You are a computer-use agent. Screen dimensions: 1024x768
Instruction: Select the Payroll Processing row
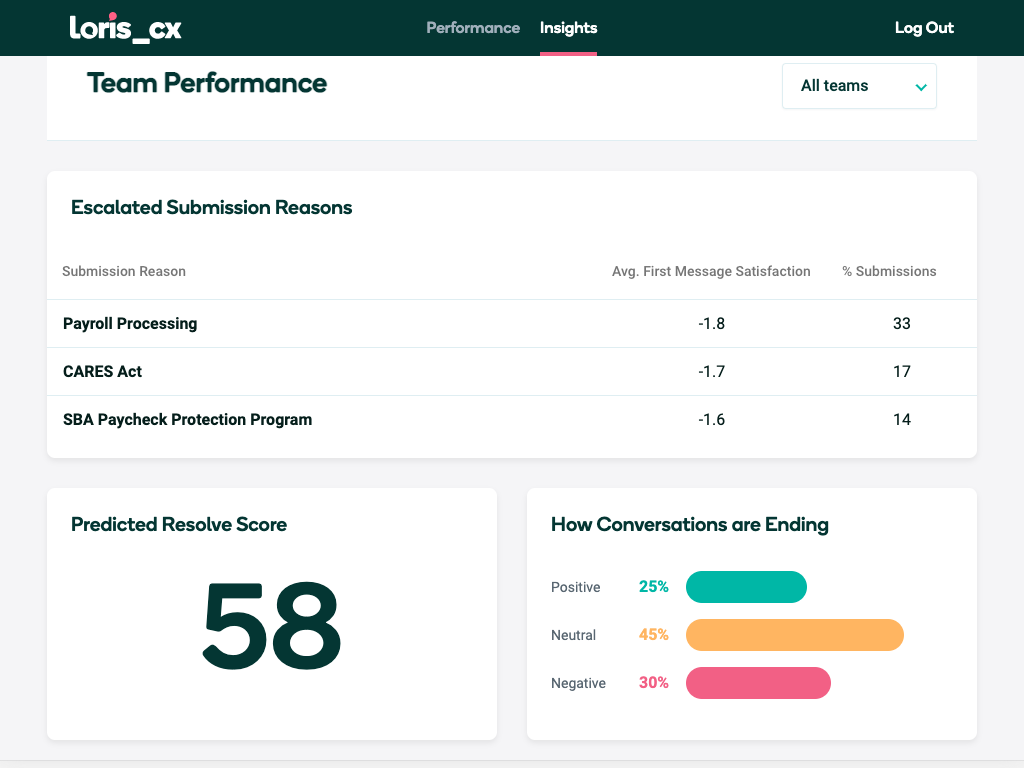(x=130, y=324)
